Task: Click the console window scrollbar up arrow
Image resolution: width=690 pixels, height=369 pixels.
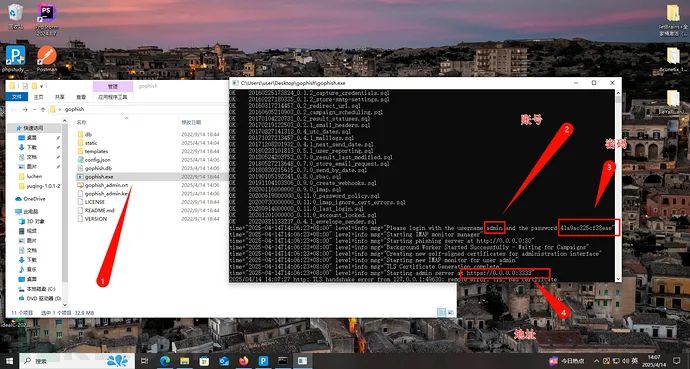Action: [x=618, y=93]
